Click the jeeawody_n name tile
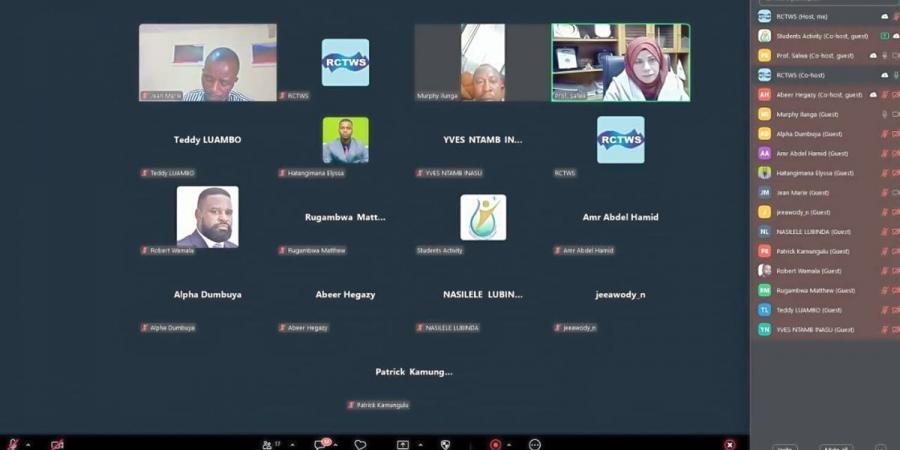The image size is (900, 450). (620, 294)
